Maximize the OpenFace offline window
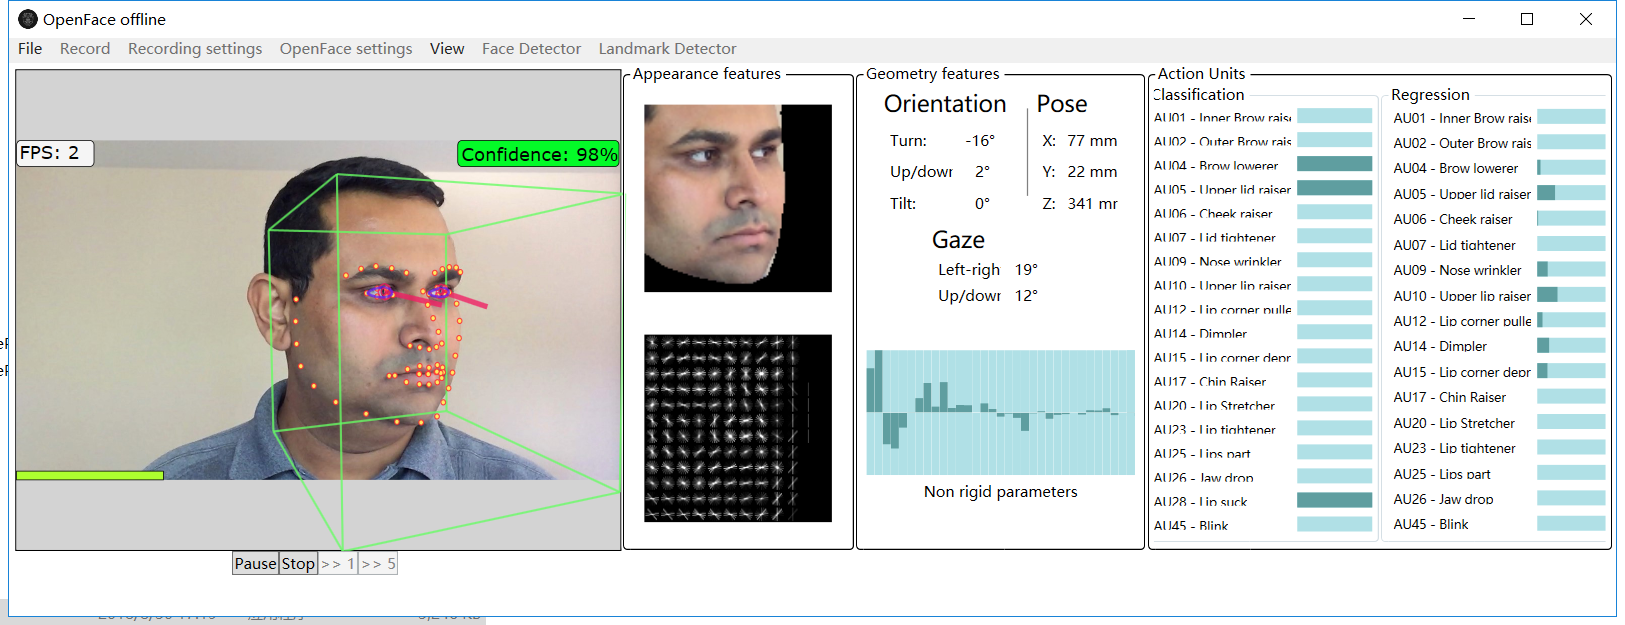 [x=1527, y=19]
